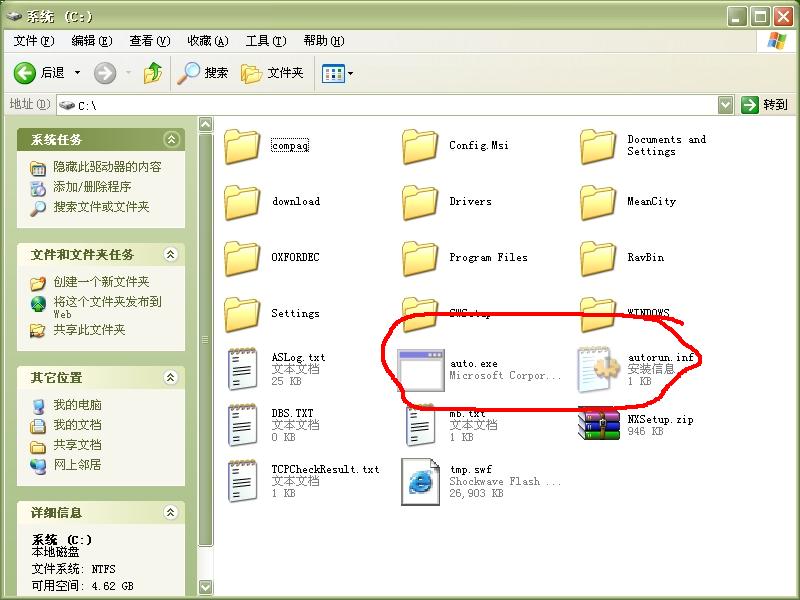Click the Windows flag logo at top right
This screenshot has width=800, height=600.
tap(777, 41)
